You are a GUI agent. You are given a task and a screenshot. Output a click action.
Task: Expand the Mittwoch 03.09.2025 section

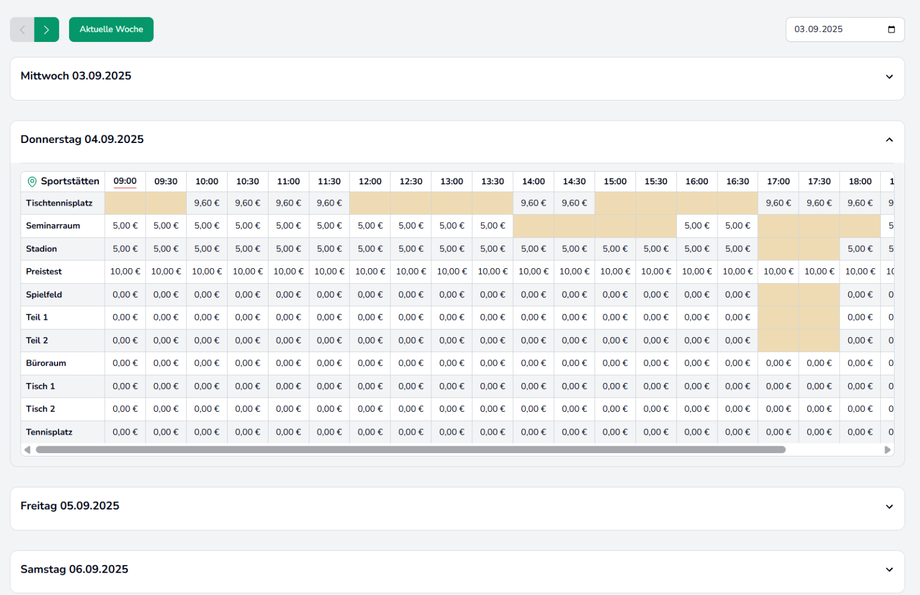coord(889,77)
